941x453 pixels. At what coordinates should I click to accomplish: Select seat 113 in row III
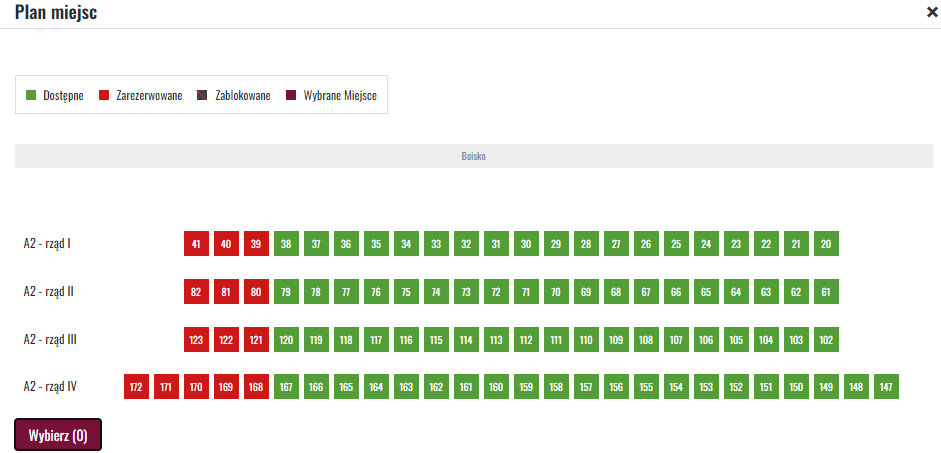click(496, 340)
